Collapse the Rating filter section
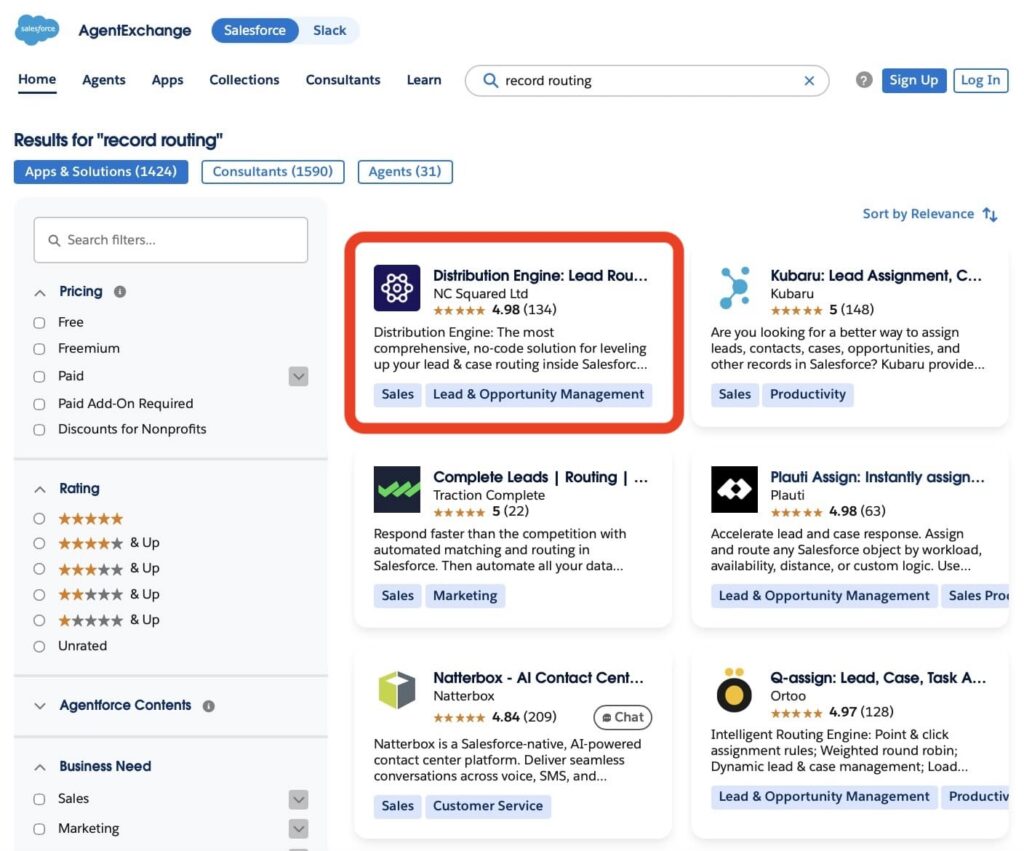 click(40, 489)
